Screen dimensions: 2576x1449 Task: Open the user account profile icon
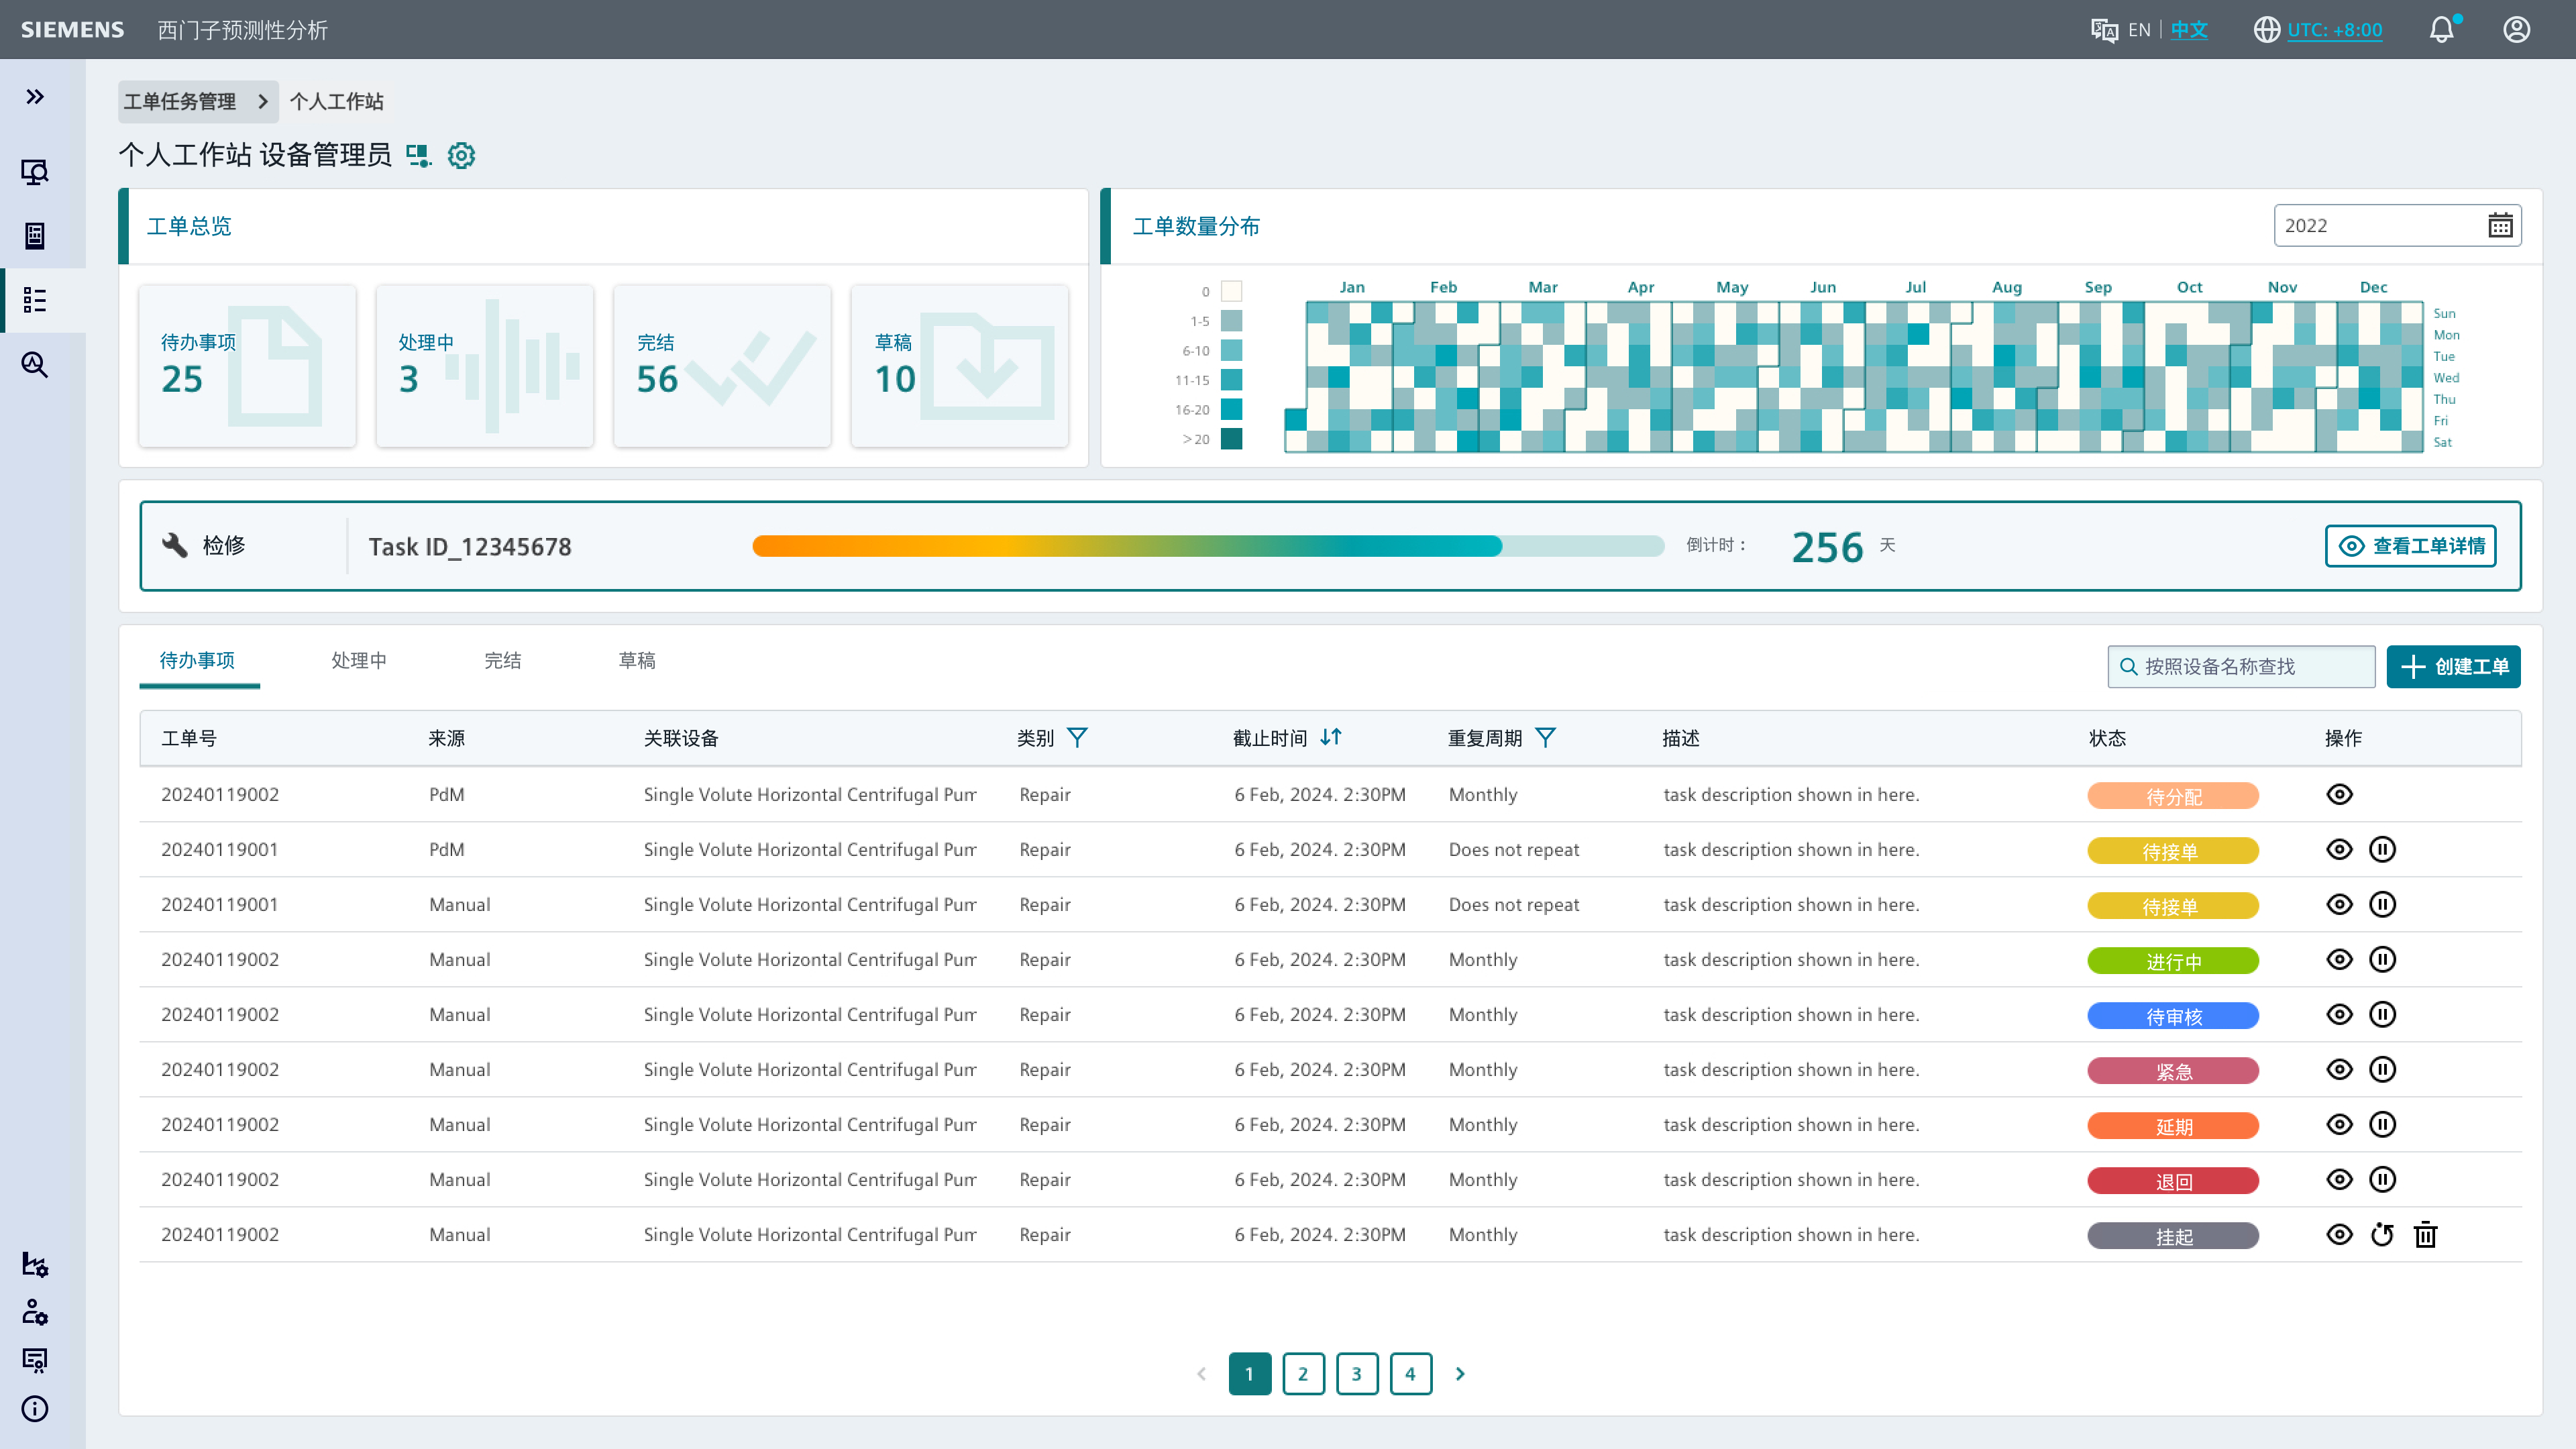2517,29
